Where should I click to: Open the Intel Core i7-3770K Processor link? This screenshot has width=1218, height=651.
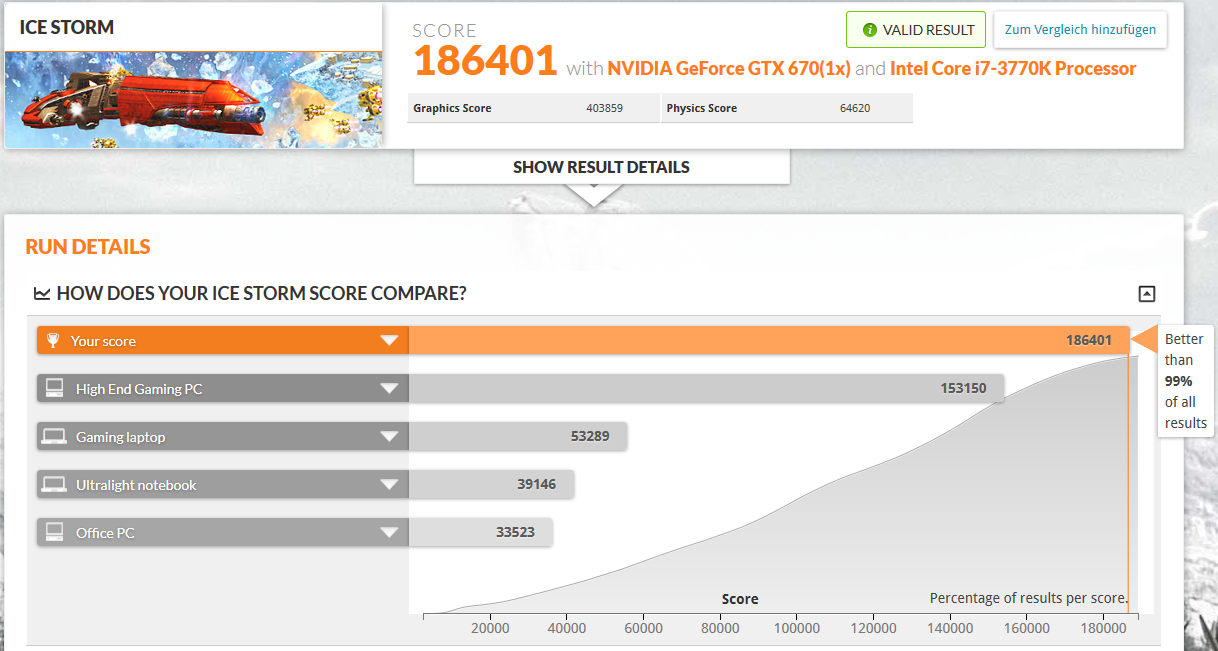[x=1013, y=69]
